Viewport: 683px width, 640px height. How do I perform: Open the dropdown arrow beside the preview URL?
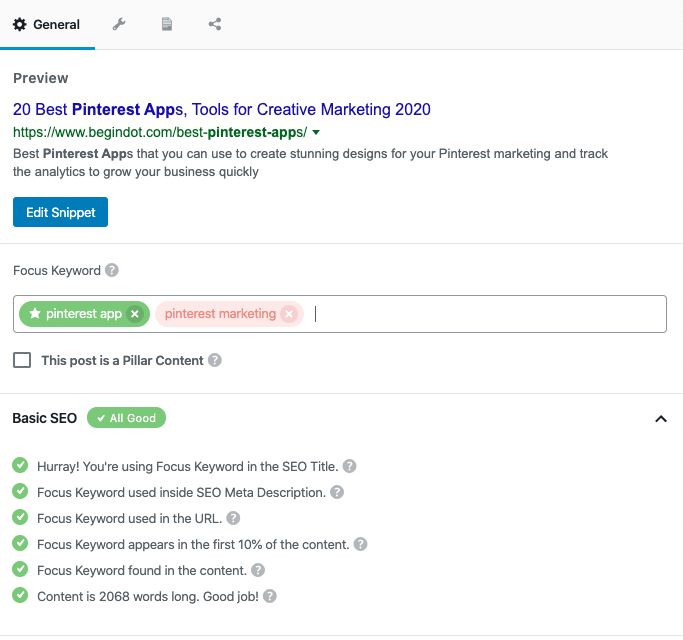(x=316, y=132)
